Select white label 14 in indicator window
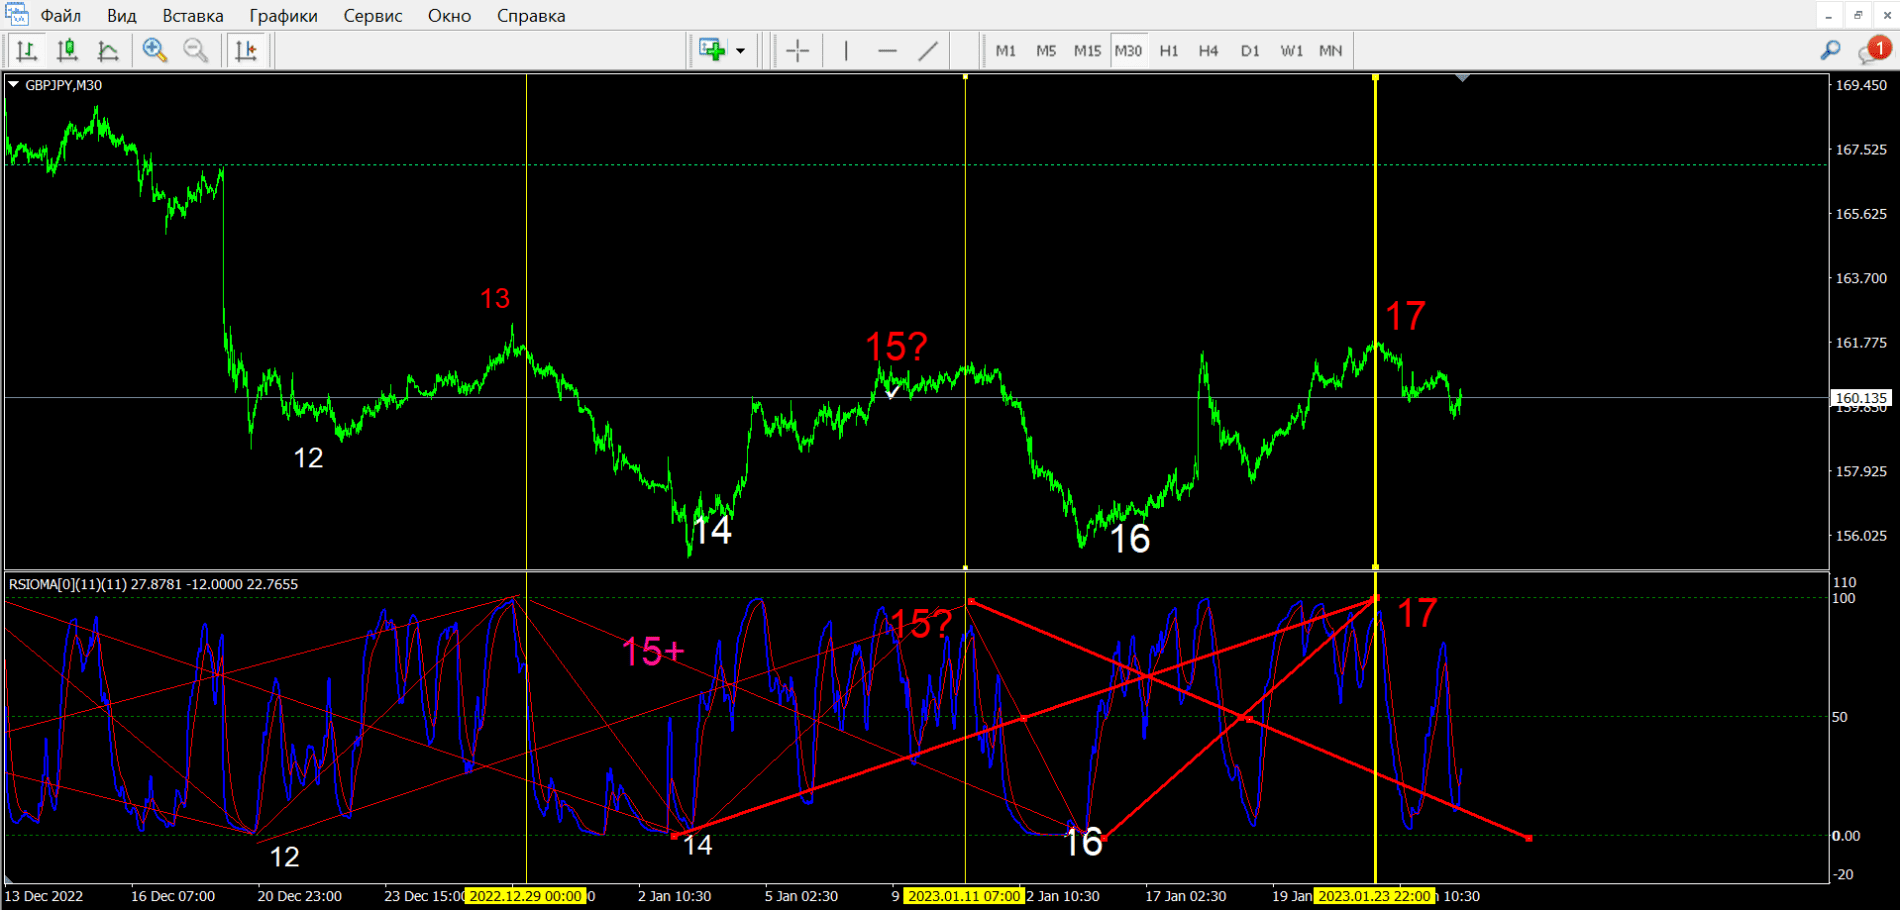The width and height of the screenshot is (1900, 910). click(x=697, y=846)
